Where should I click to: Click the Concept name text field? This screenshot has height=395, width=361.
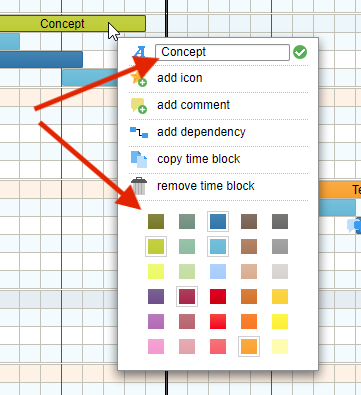[x=222, y=52]
